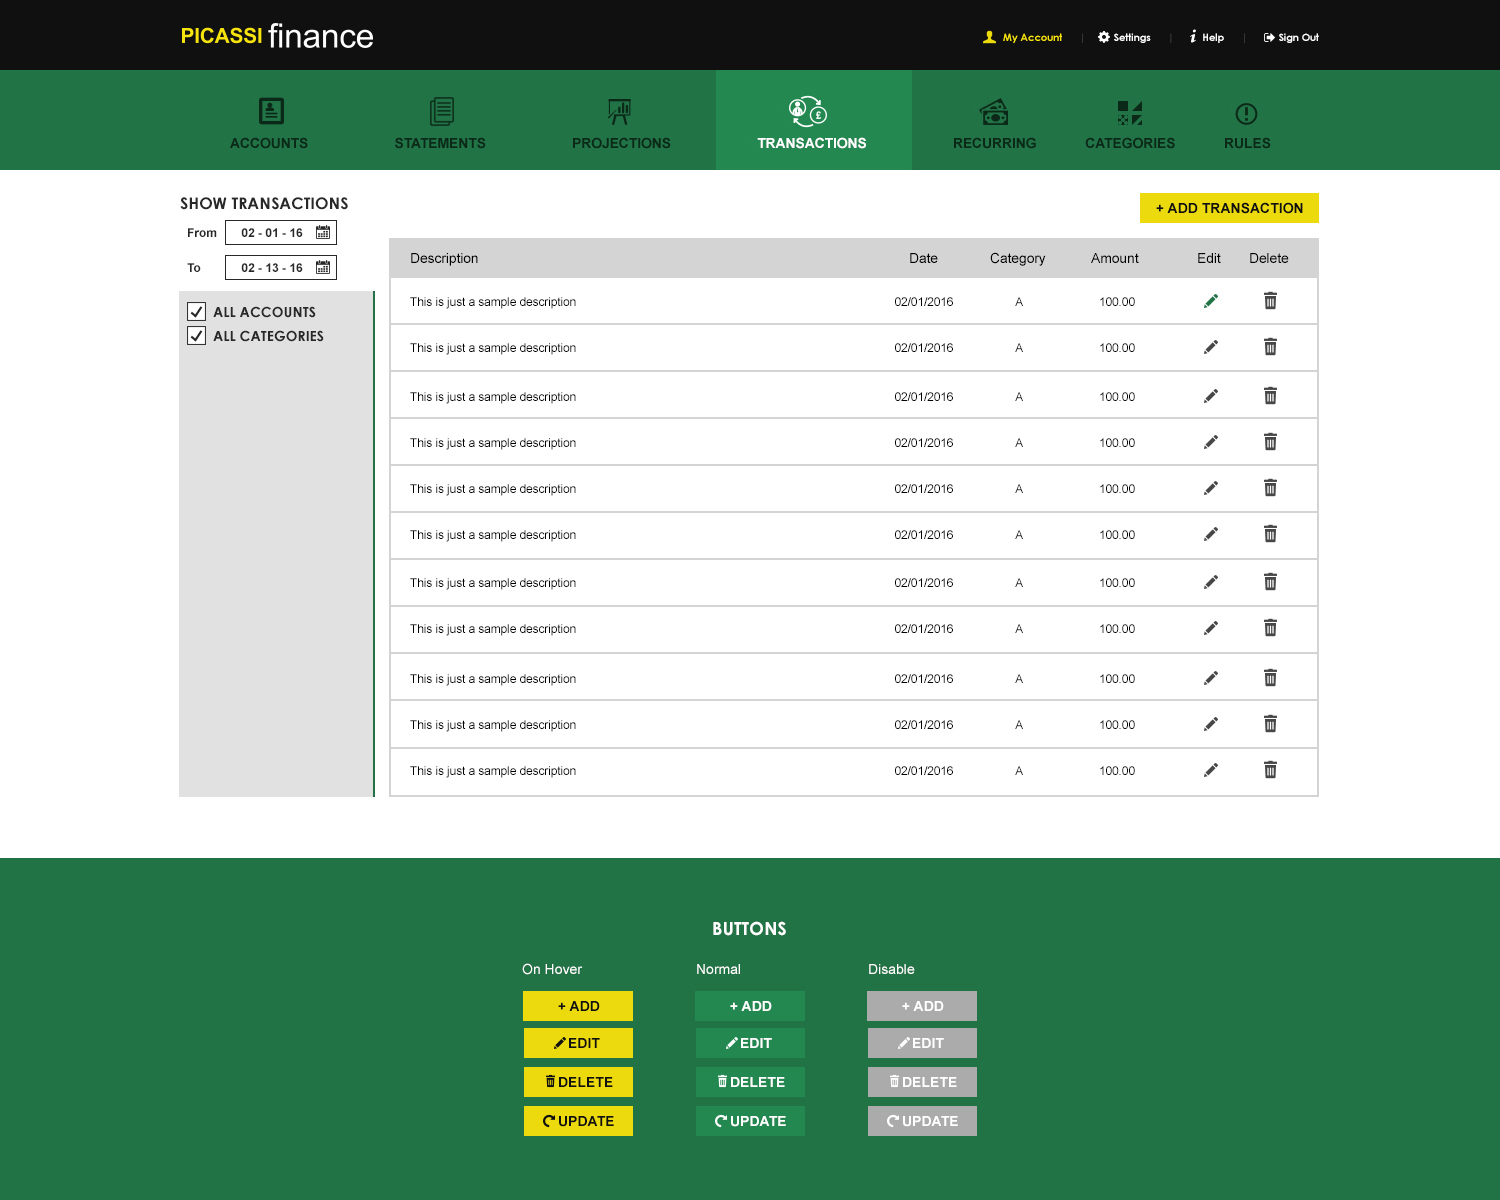Open the Categories tab

[1130, 122]
